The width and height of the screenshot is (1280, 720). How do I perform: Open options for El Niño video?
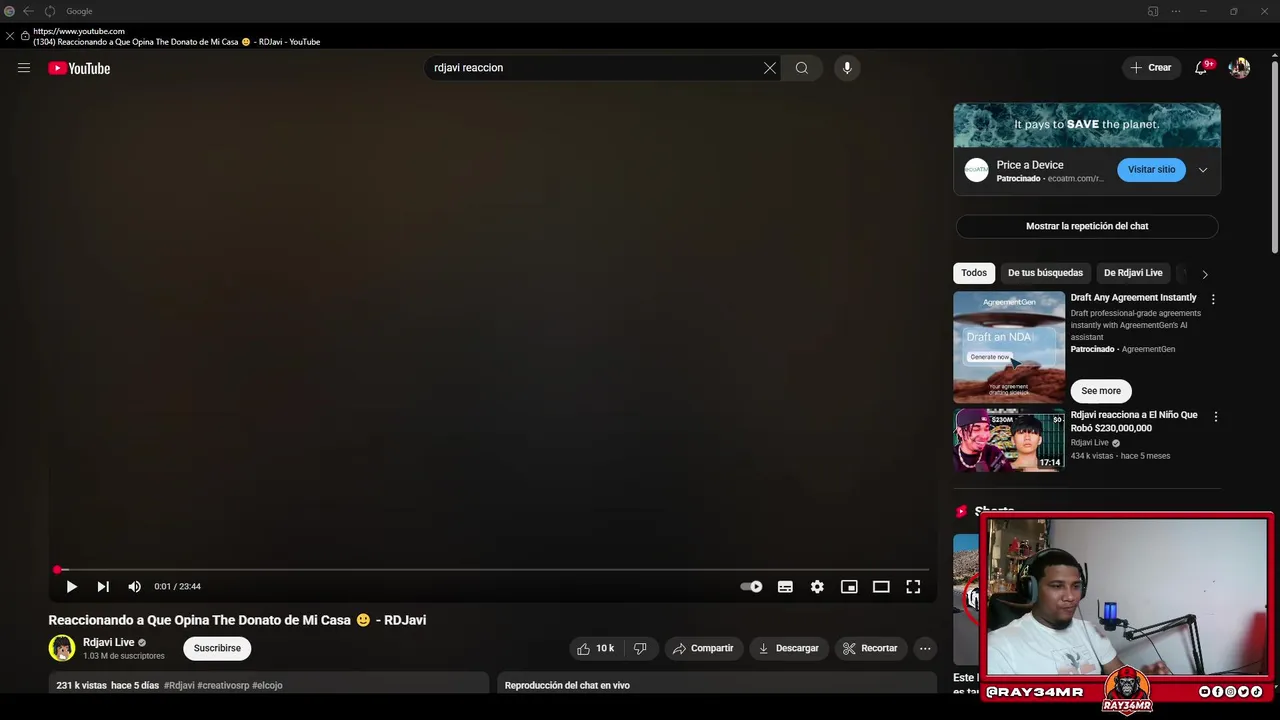tap(1216, 416)
